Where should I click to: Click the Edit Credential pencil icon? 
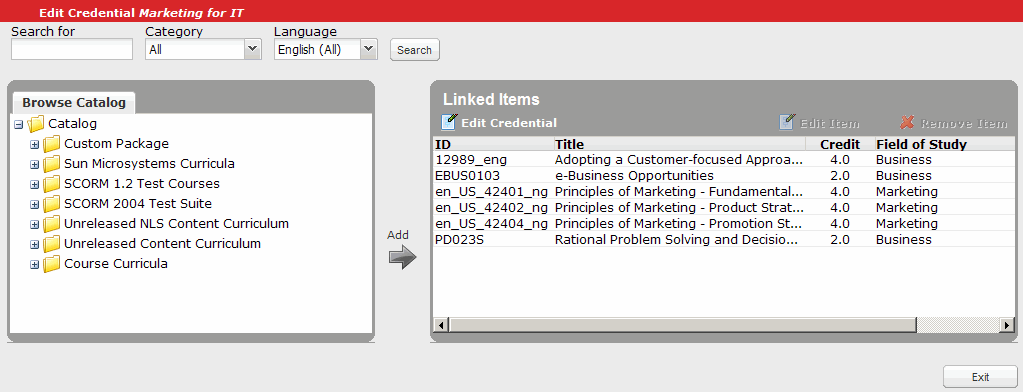click(450, 123)
